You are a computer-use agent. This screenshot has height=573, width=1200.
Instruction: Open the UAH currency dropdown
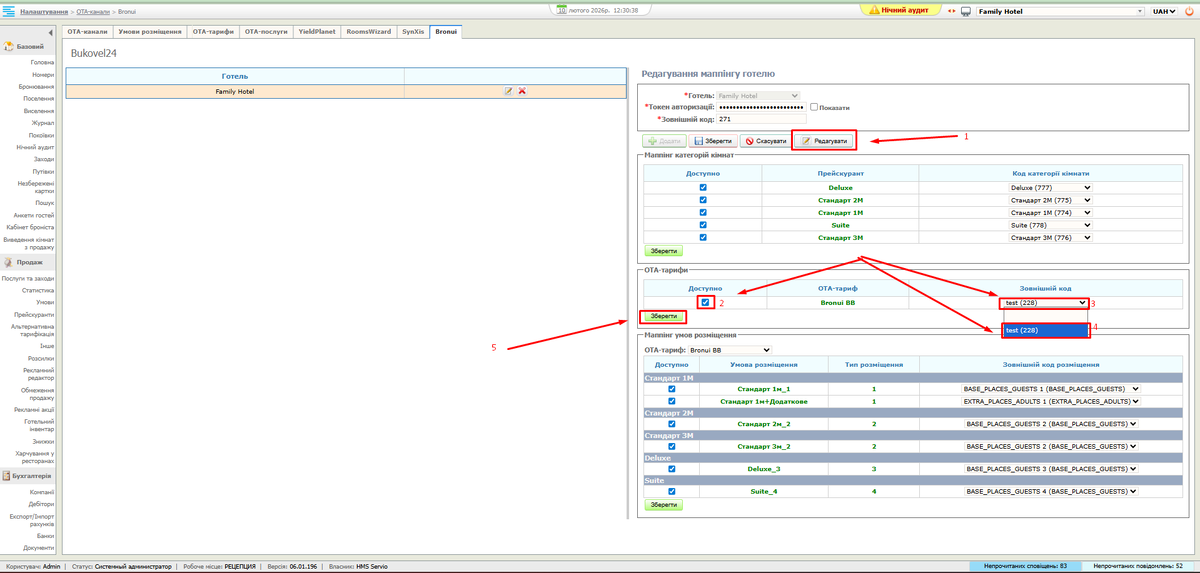(1165, 11)
